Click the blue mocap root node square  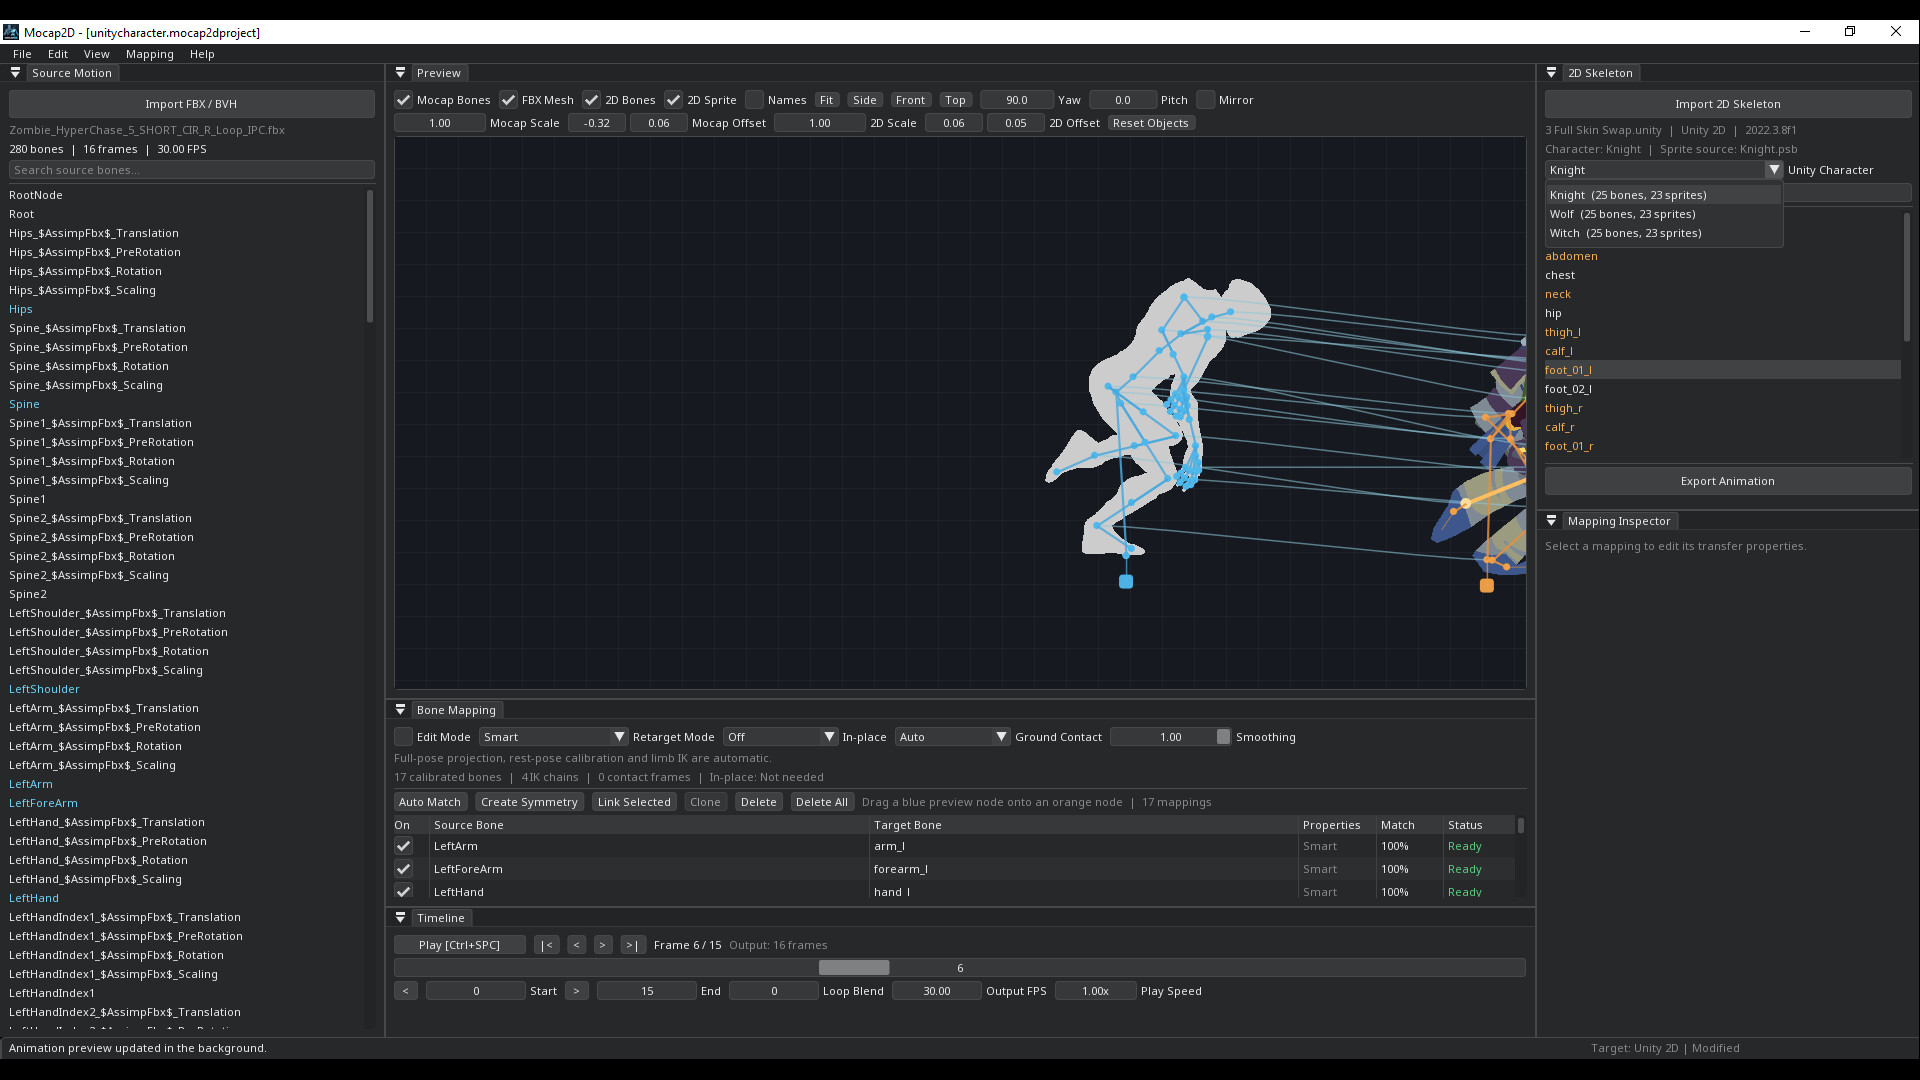(1126, 581)
